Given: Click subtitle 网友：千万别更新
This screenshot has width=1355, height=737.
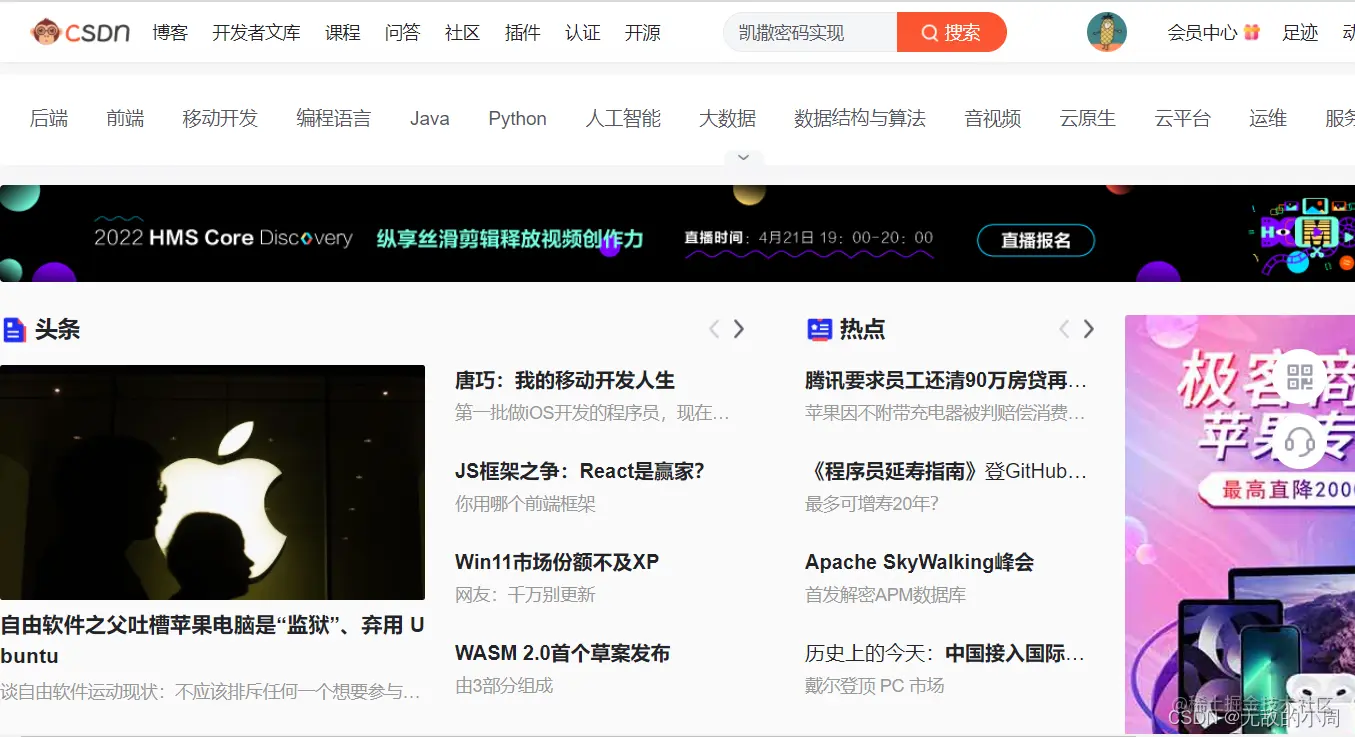Looking at the screenshot, I should (525, 594).
